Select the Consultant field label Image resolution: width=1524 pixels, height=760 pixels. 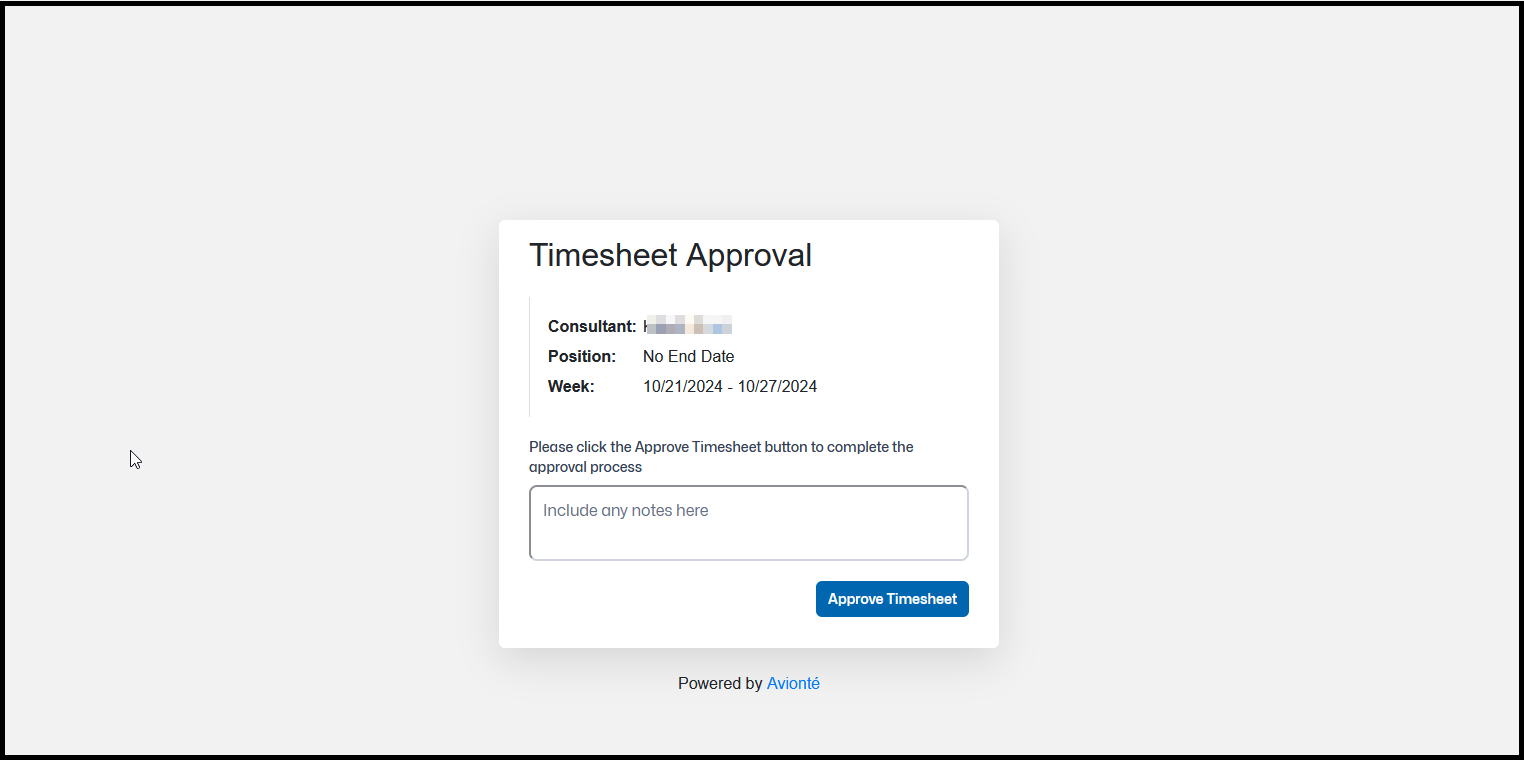[x=591, y=327]
